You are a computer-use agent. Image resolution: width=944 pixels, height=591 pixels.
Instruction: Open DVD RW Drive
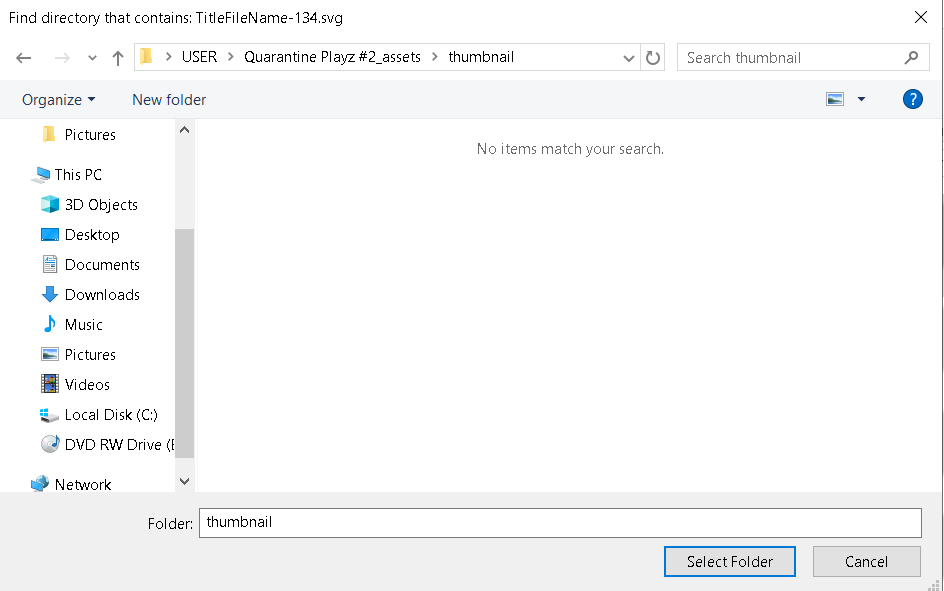pos(107,445)
